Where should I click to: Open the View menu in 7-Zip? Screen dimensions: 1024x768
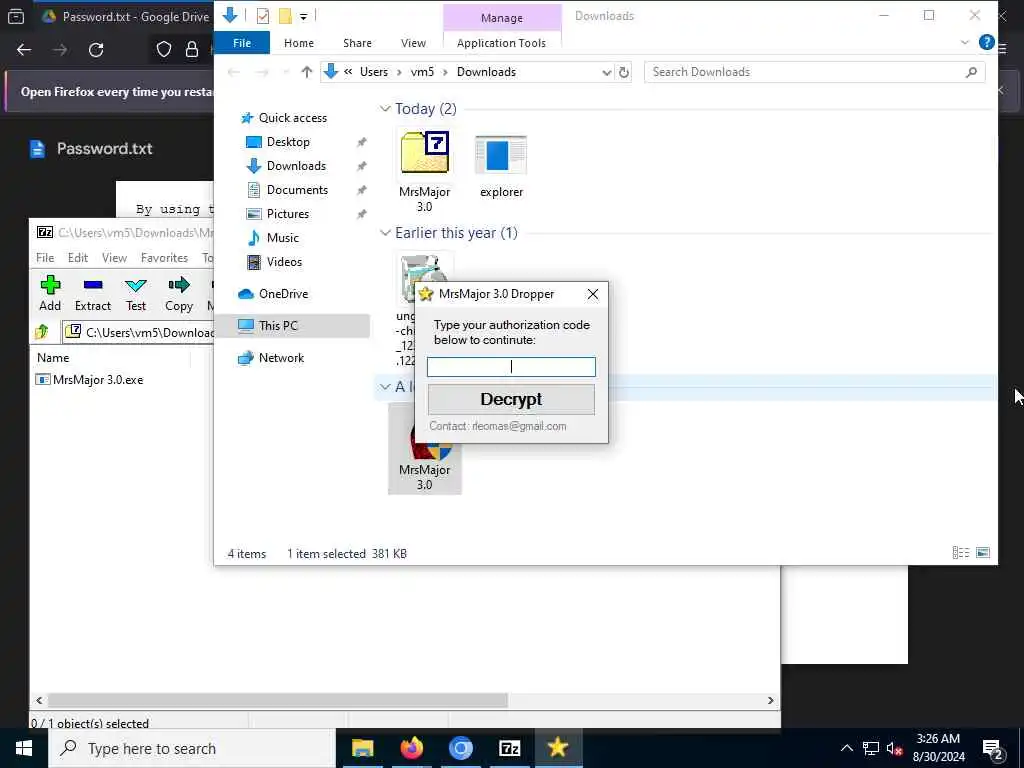pyautogui.click(x=114, y=258)
